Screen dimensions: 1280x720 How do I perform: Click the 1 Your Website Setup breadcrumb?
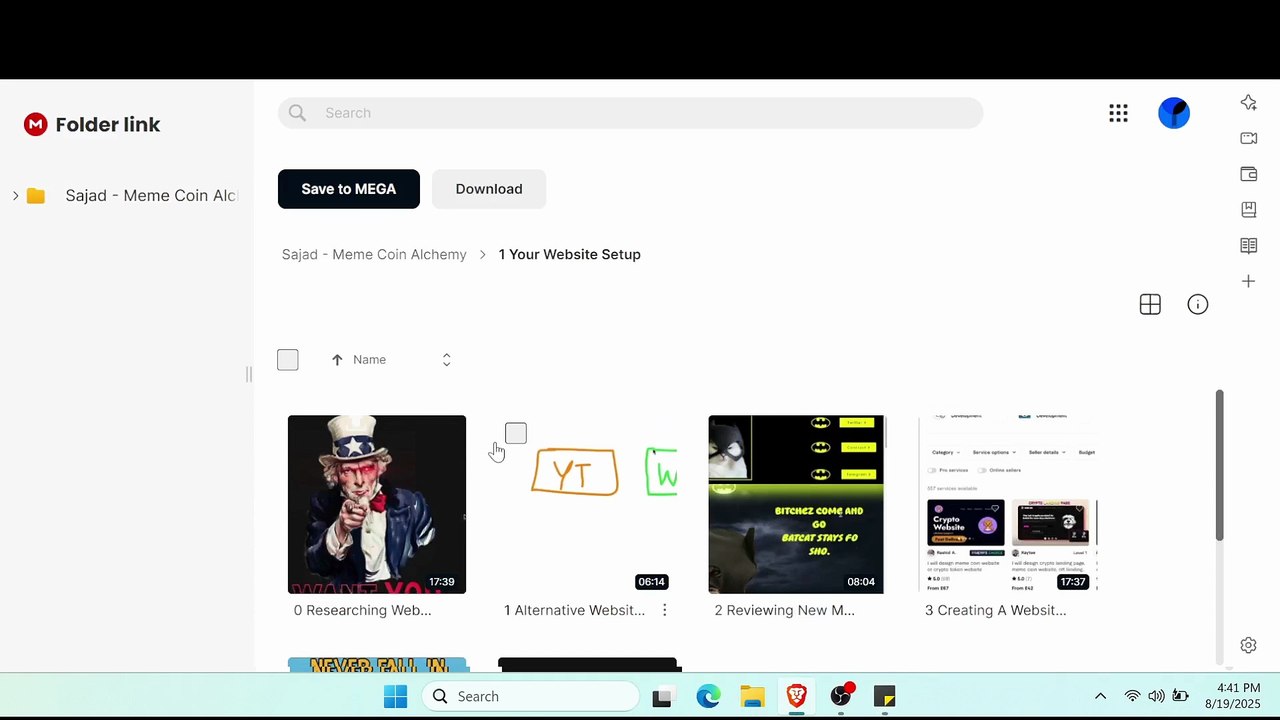[570, 254]
